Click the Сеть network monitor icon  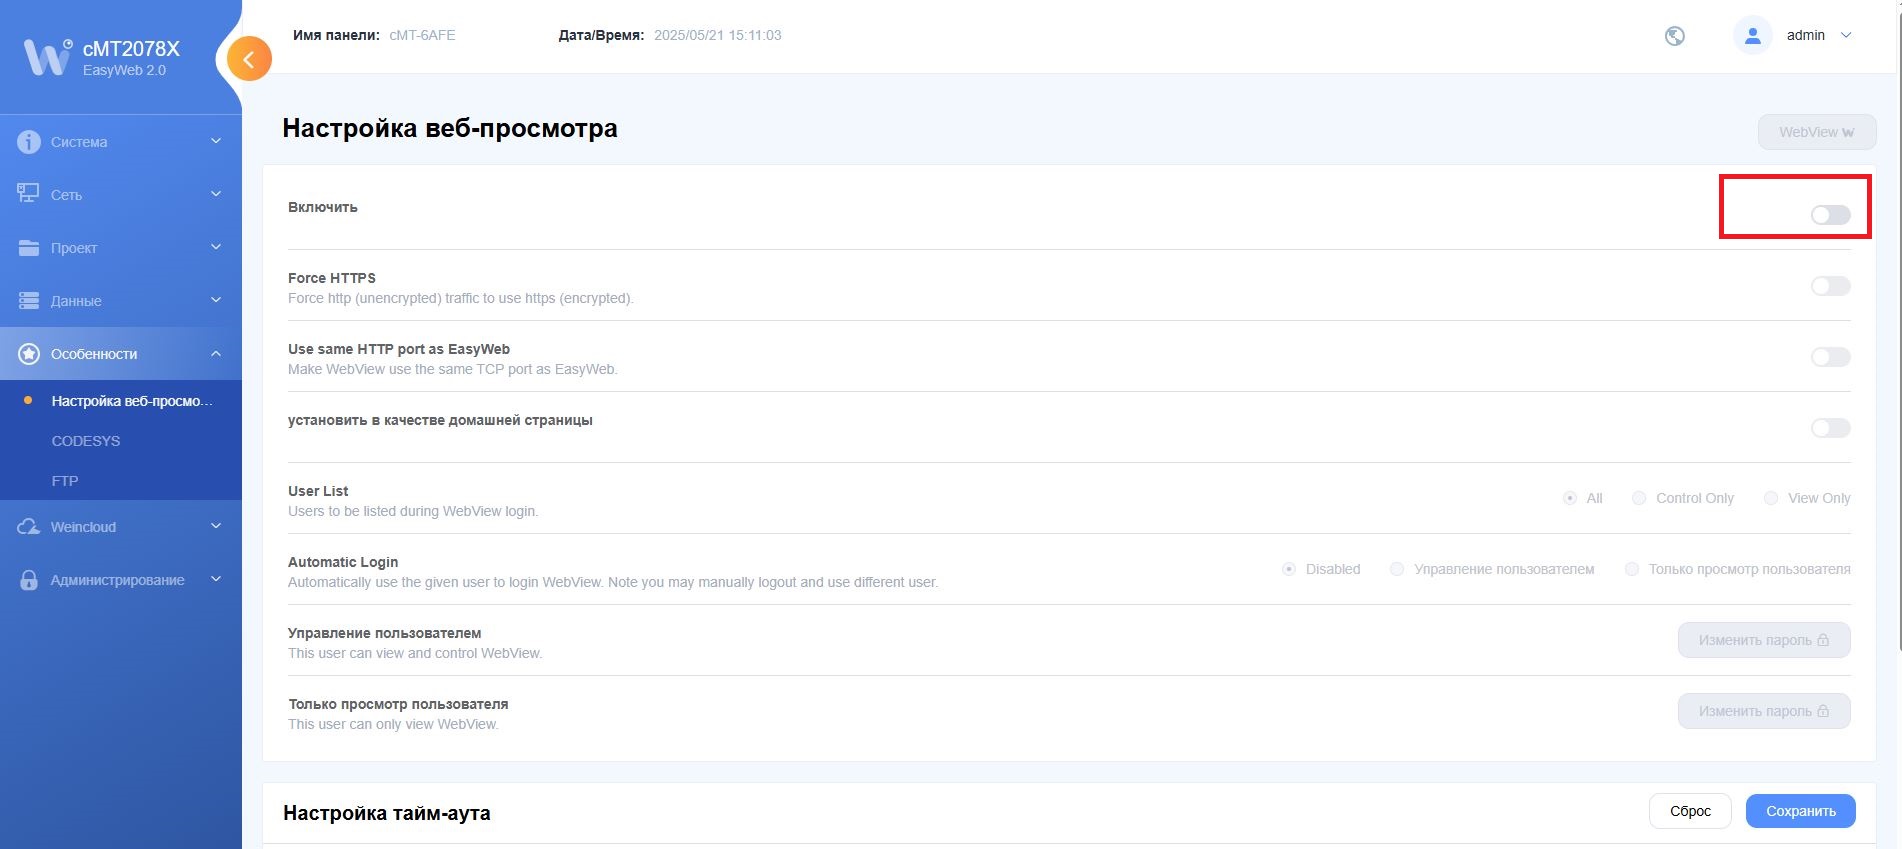pos(29,194)
